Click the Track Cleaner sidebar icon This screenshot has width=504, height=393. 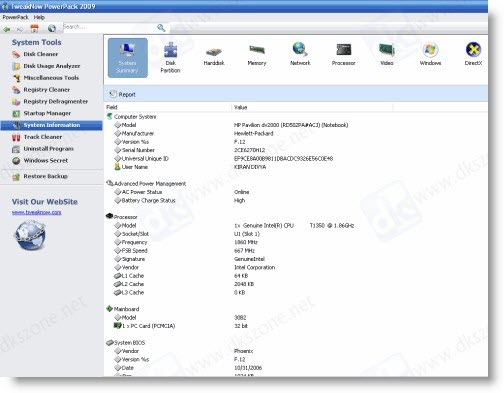[16, 137]
